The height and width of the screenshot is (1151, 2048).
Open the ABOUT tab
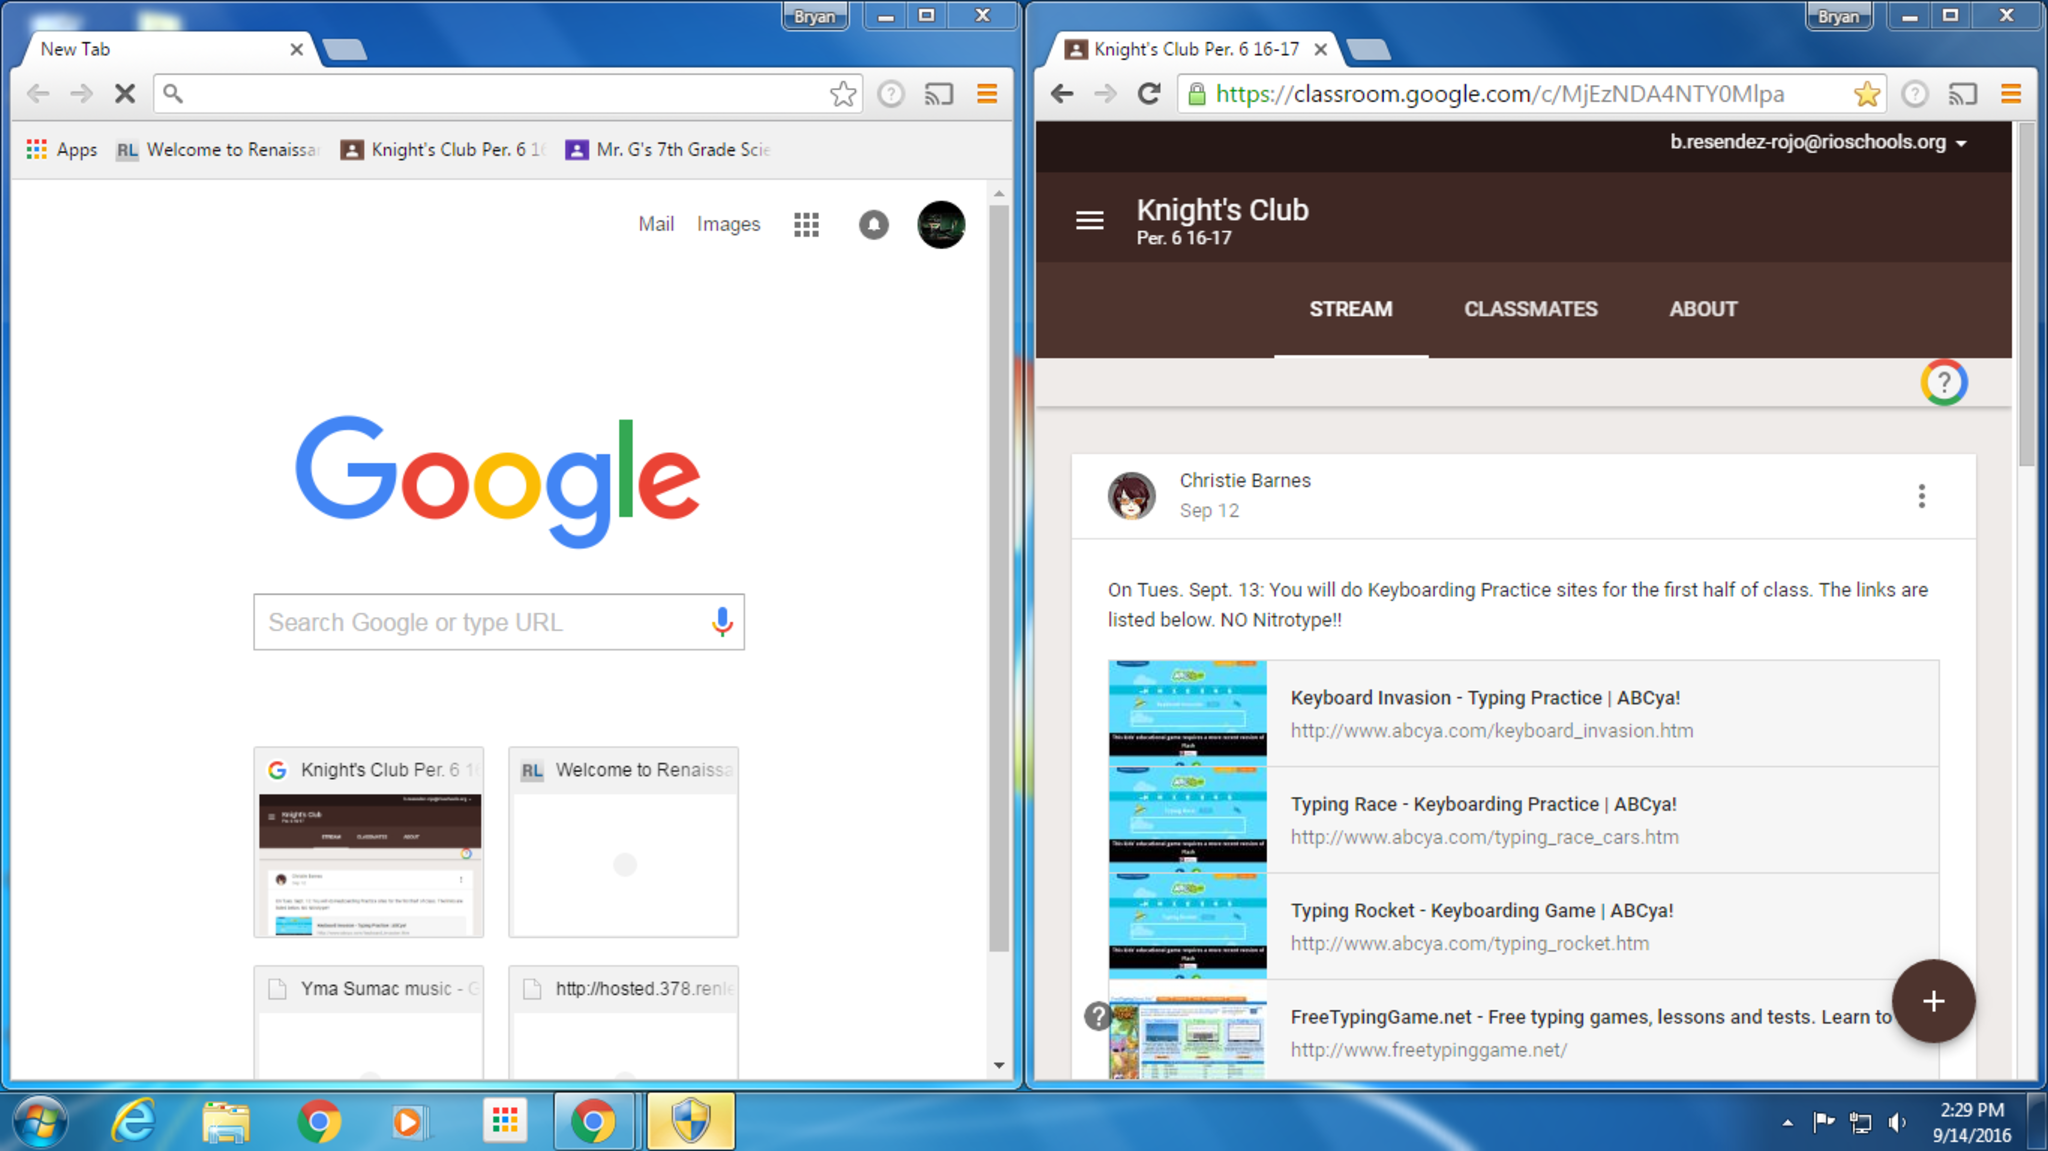(x=1702, y=309)
